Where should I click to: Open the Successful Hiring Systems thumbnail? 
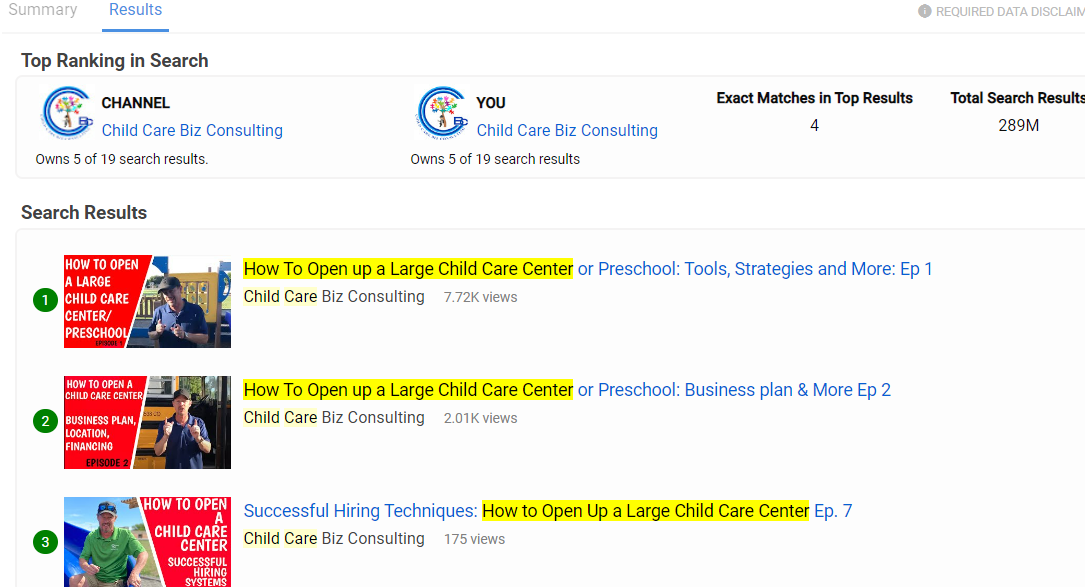click(147, 541)
